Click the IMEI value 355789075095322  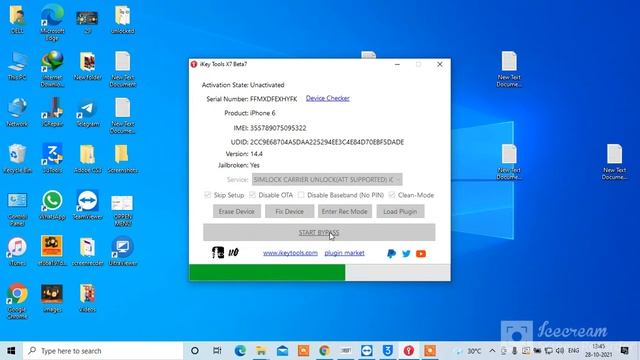tap(278, 128)
